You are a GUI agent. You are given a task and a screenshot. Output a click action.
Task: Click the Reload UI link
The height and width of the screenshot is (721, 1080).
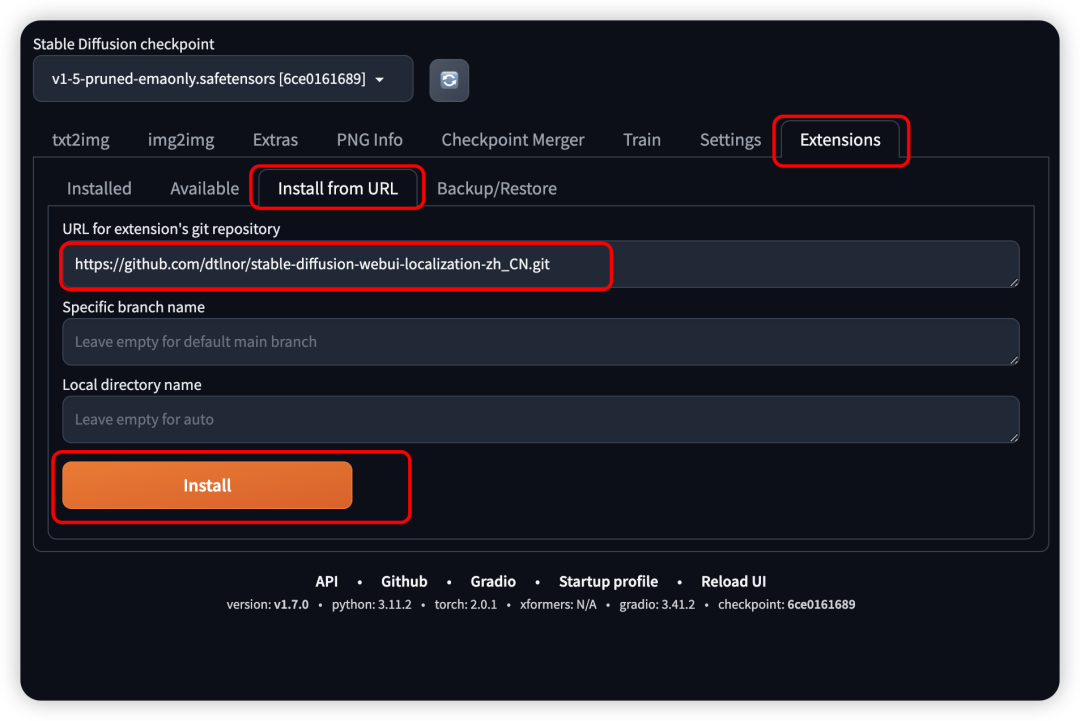(734, 581)
